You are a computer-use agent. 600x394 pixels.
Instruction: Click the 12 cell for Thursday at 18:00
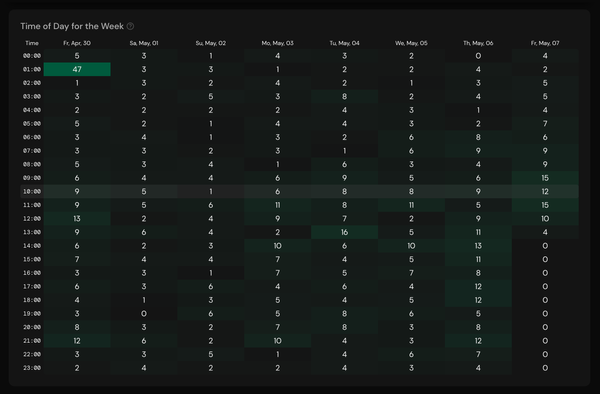[x=478, y=300]
